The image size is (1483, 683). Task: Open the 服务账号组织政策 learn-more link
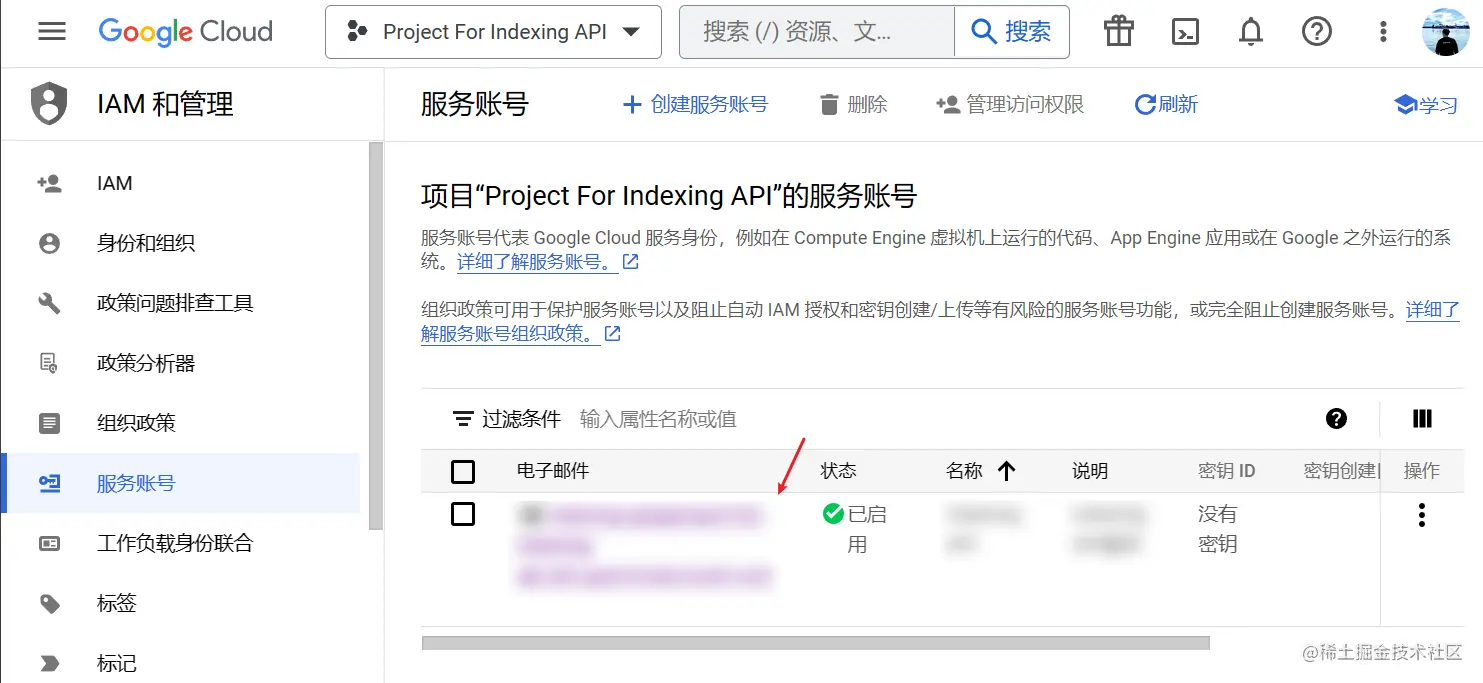coord(521,334)
